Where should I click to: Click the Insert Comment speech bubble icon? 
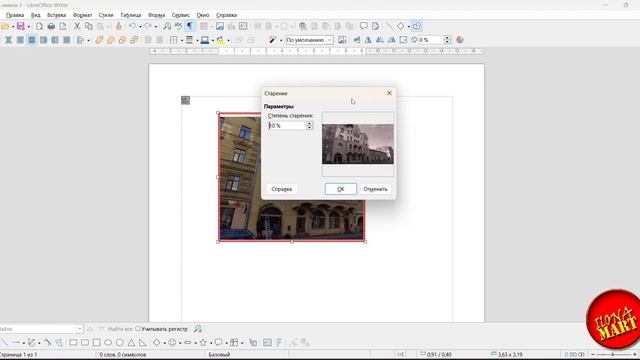363,27
